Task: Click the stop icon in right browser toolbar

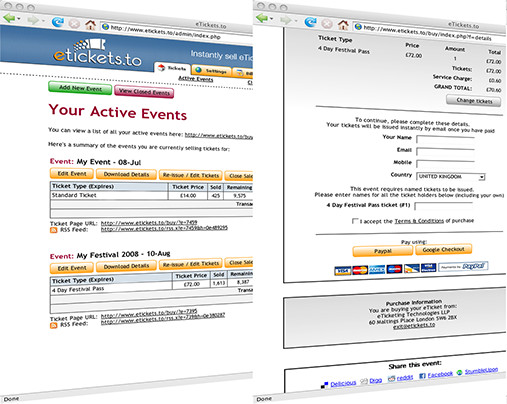Action: click(327, 23)
